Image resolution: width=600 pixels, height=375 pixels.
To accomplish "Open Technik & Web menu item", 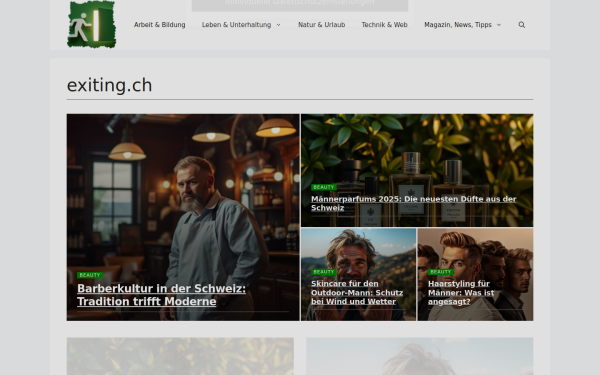I will click(385, 25).
